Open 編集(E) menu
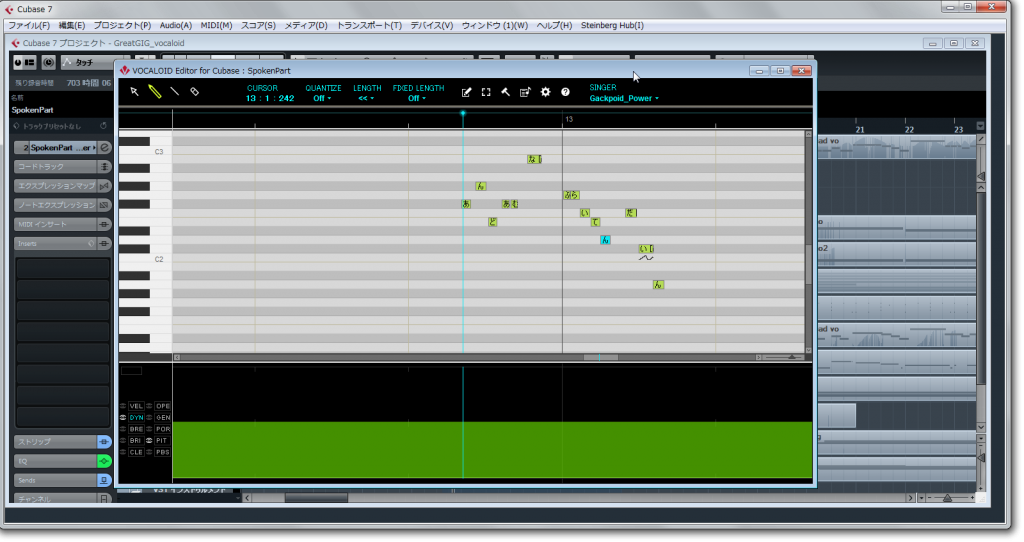The image size is (1024, 542). [x=72, y=25]
